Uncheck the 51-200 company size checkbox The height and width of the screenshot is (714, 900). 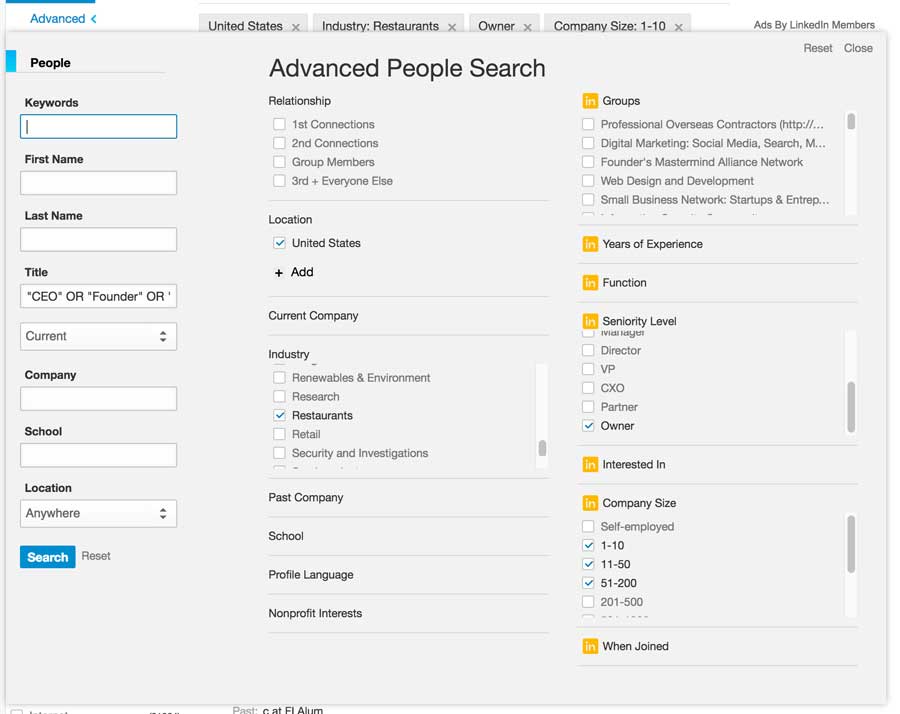[588, 583]
